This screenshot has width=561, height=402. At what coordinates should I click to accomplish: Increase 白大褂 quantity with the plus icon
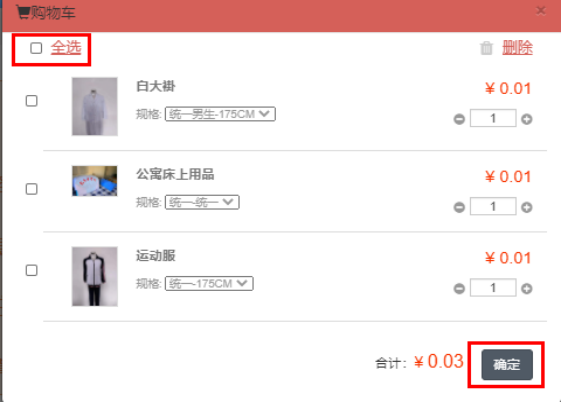[x=526, y=119]
